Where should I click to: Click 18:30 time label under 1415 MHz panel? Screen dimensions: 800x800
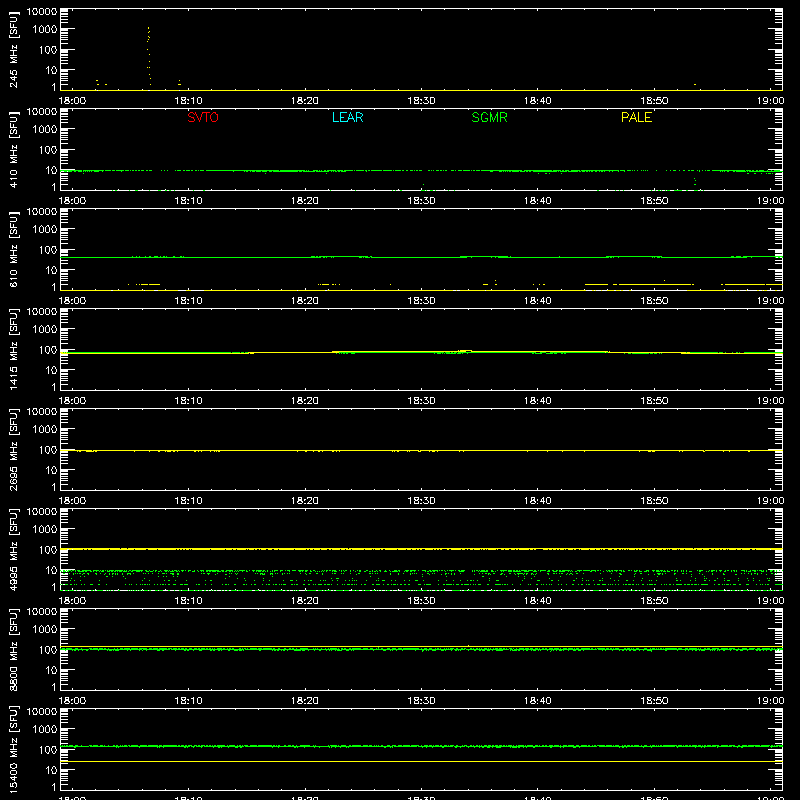[421, 401]
